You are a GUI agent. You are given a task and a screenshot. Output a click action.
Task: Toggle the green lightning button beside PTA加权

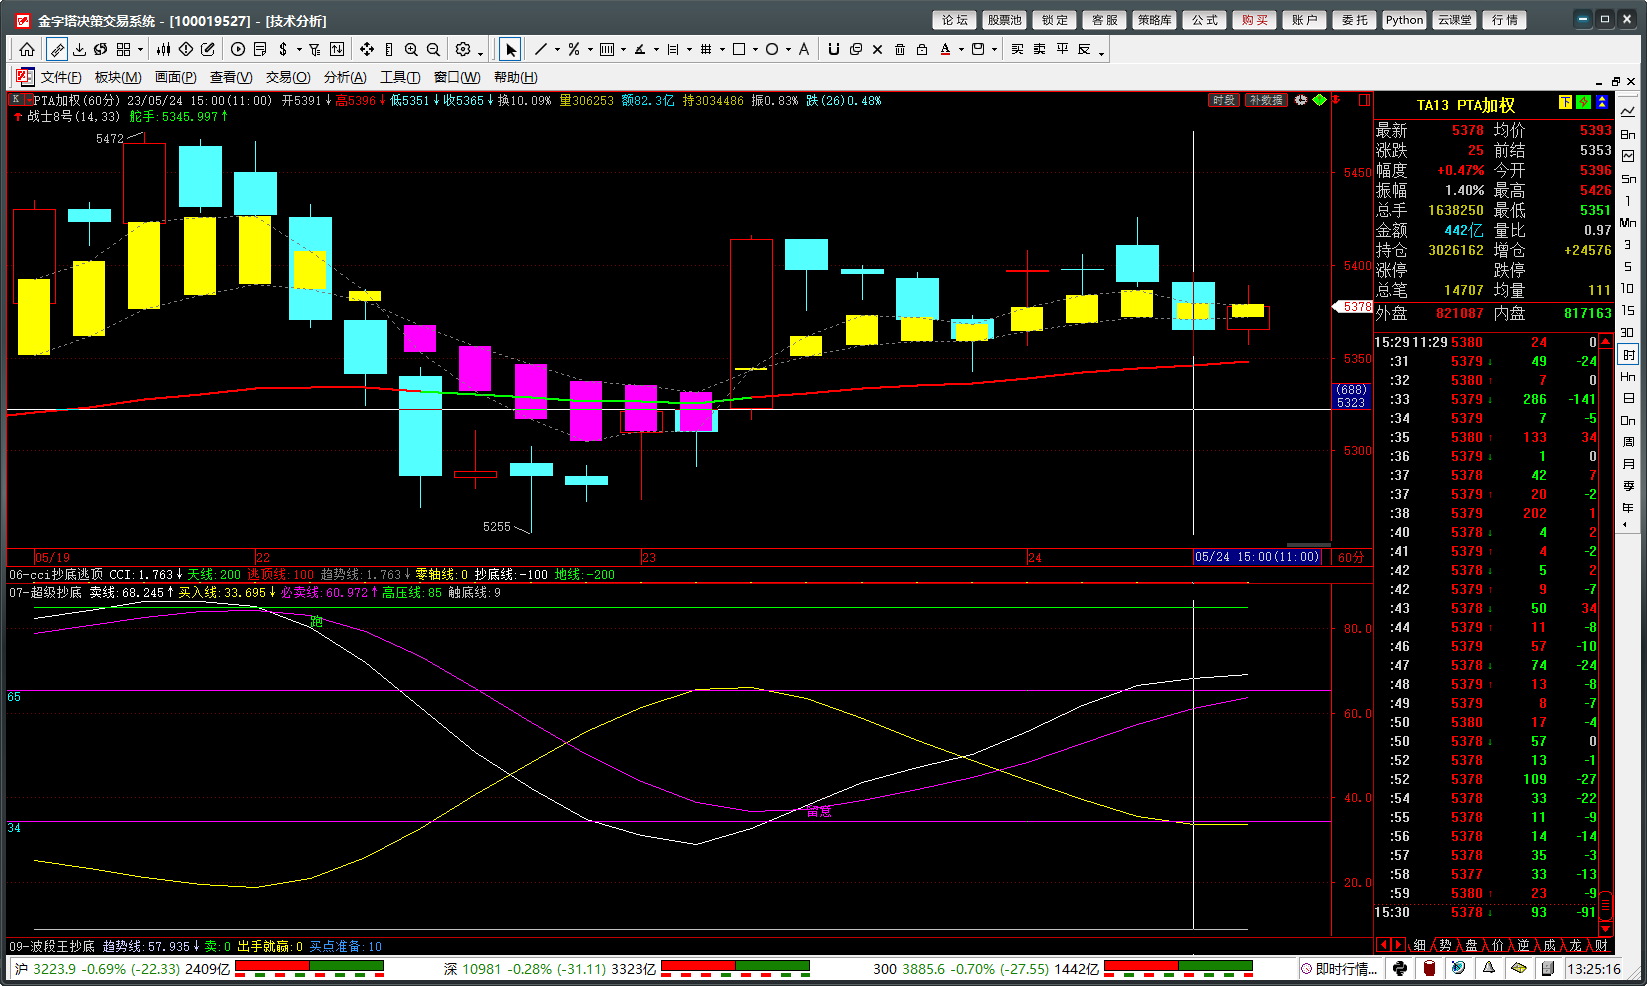(x=1583, y=103)
